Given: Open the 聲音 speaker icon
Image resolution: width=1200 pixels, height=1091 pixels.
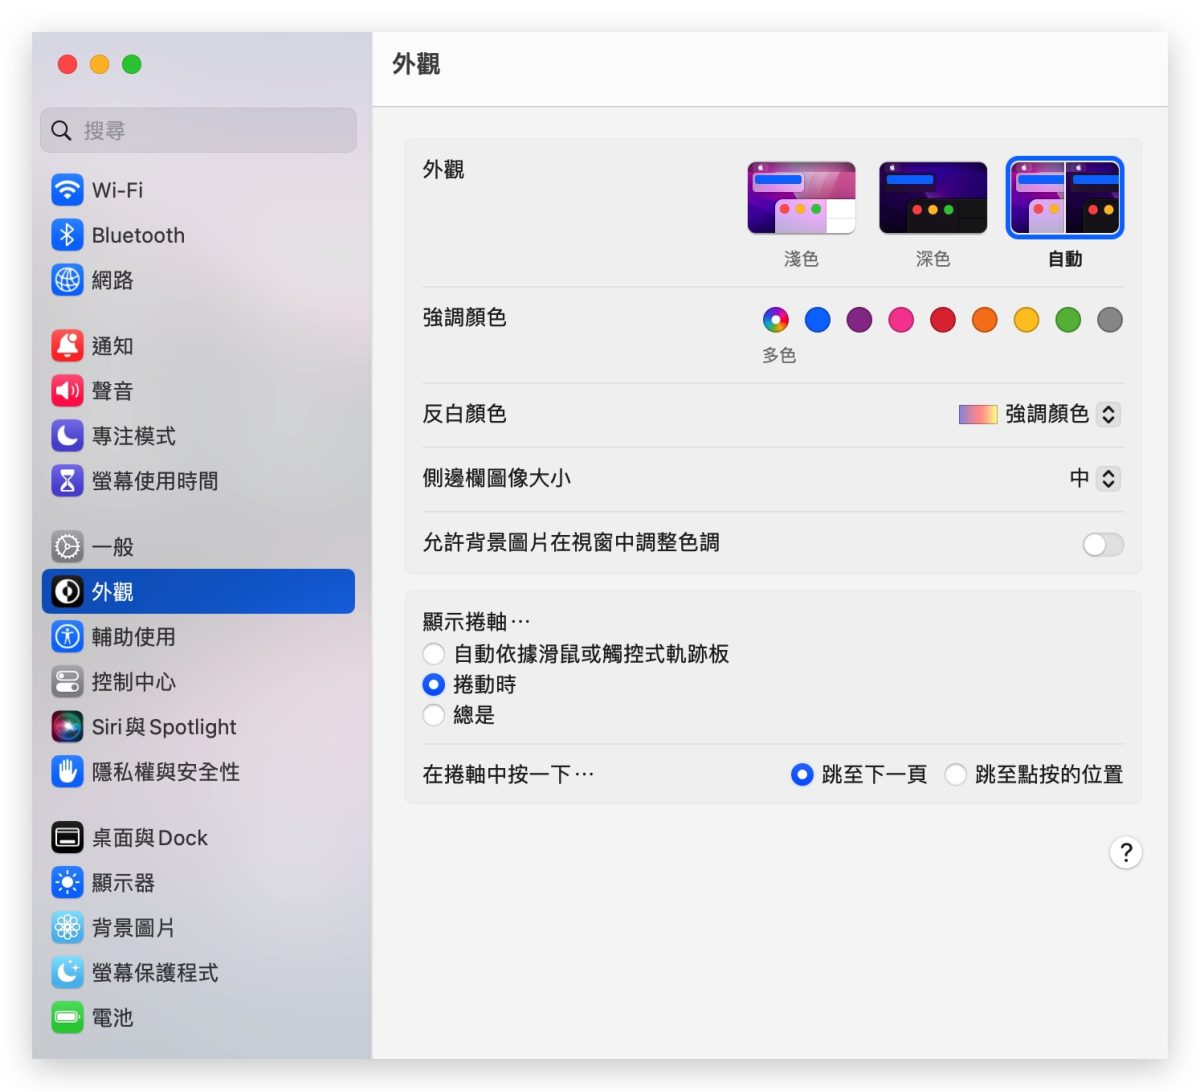Looking at the screenshot, I should click(67, 391).
